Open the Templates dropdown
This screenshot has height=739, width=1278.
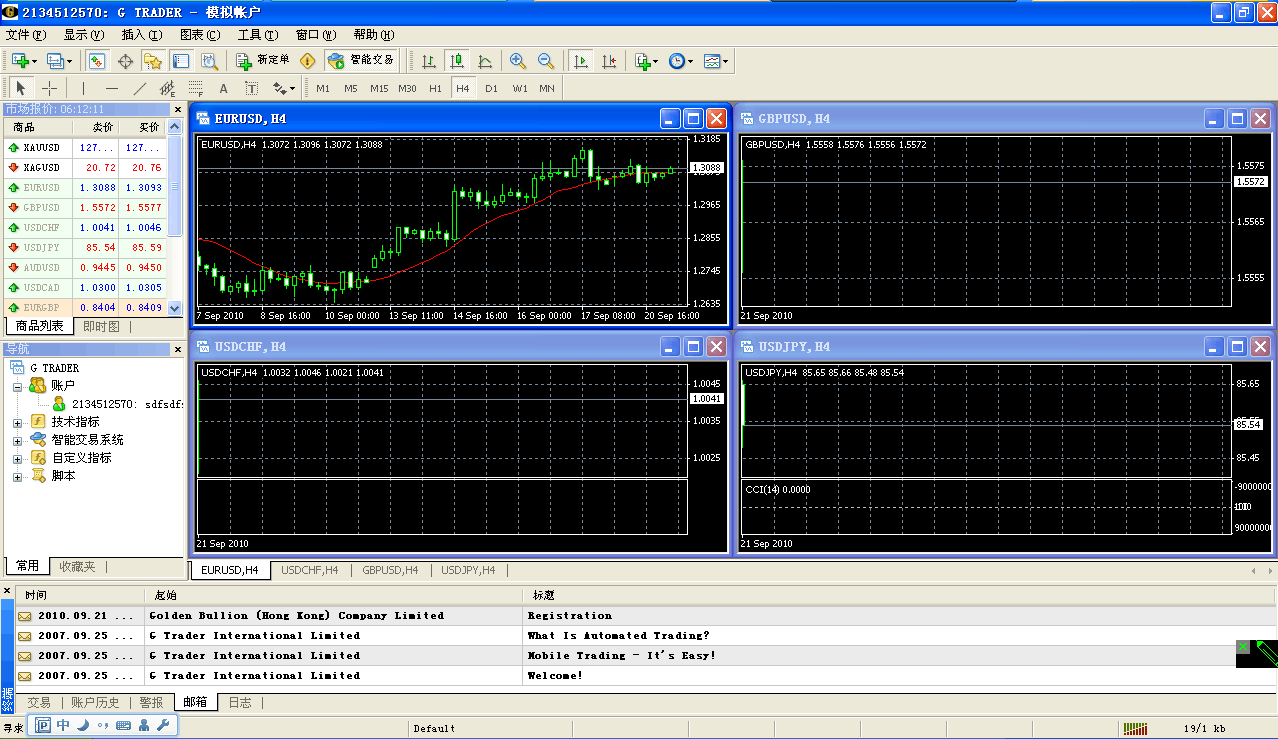[716, 61]
